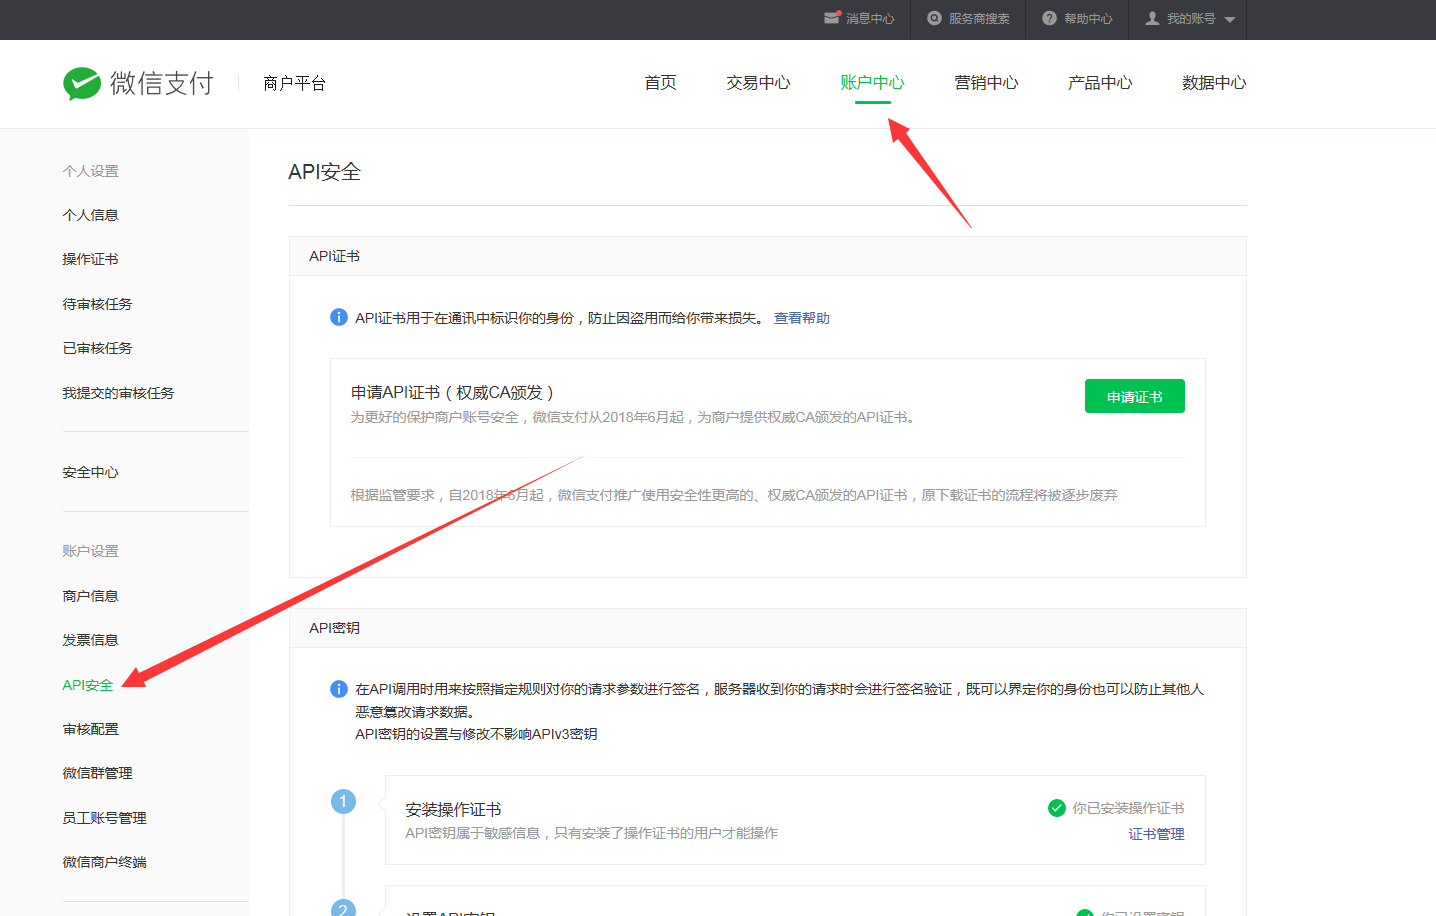Open 商户信息 in the sidebar
The image size is (1436, 916).
point(90,596)
